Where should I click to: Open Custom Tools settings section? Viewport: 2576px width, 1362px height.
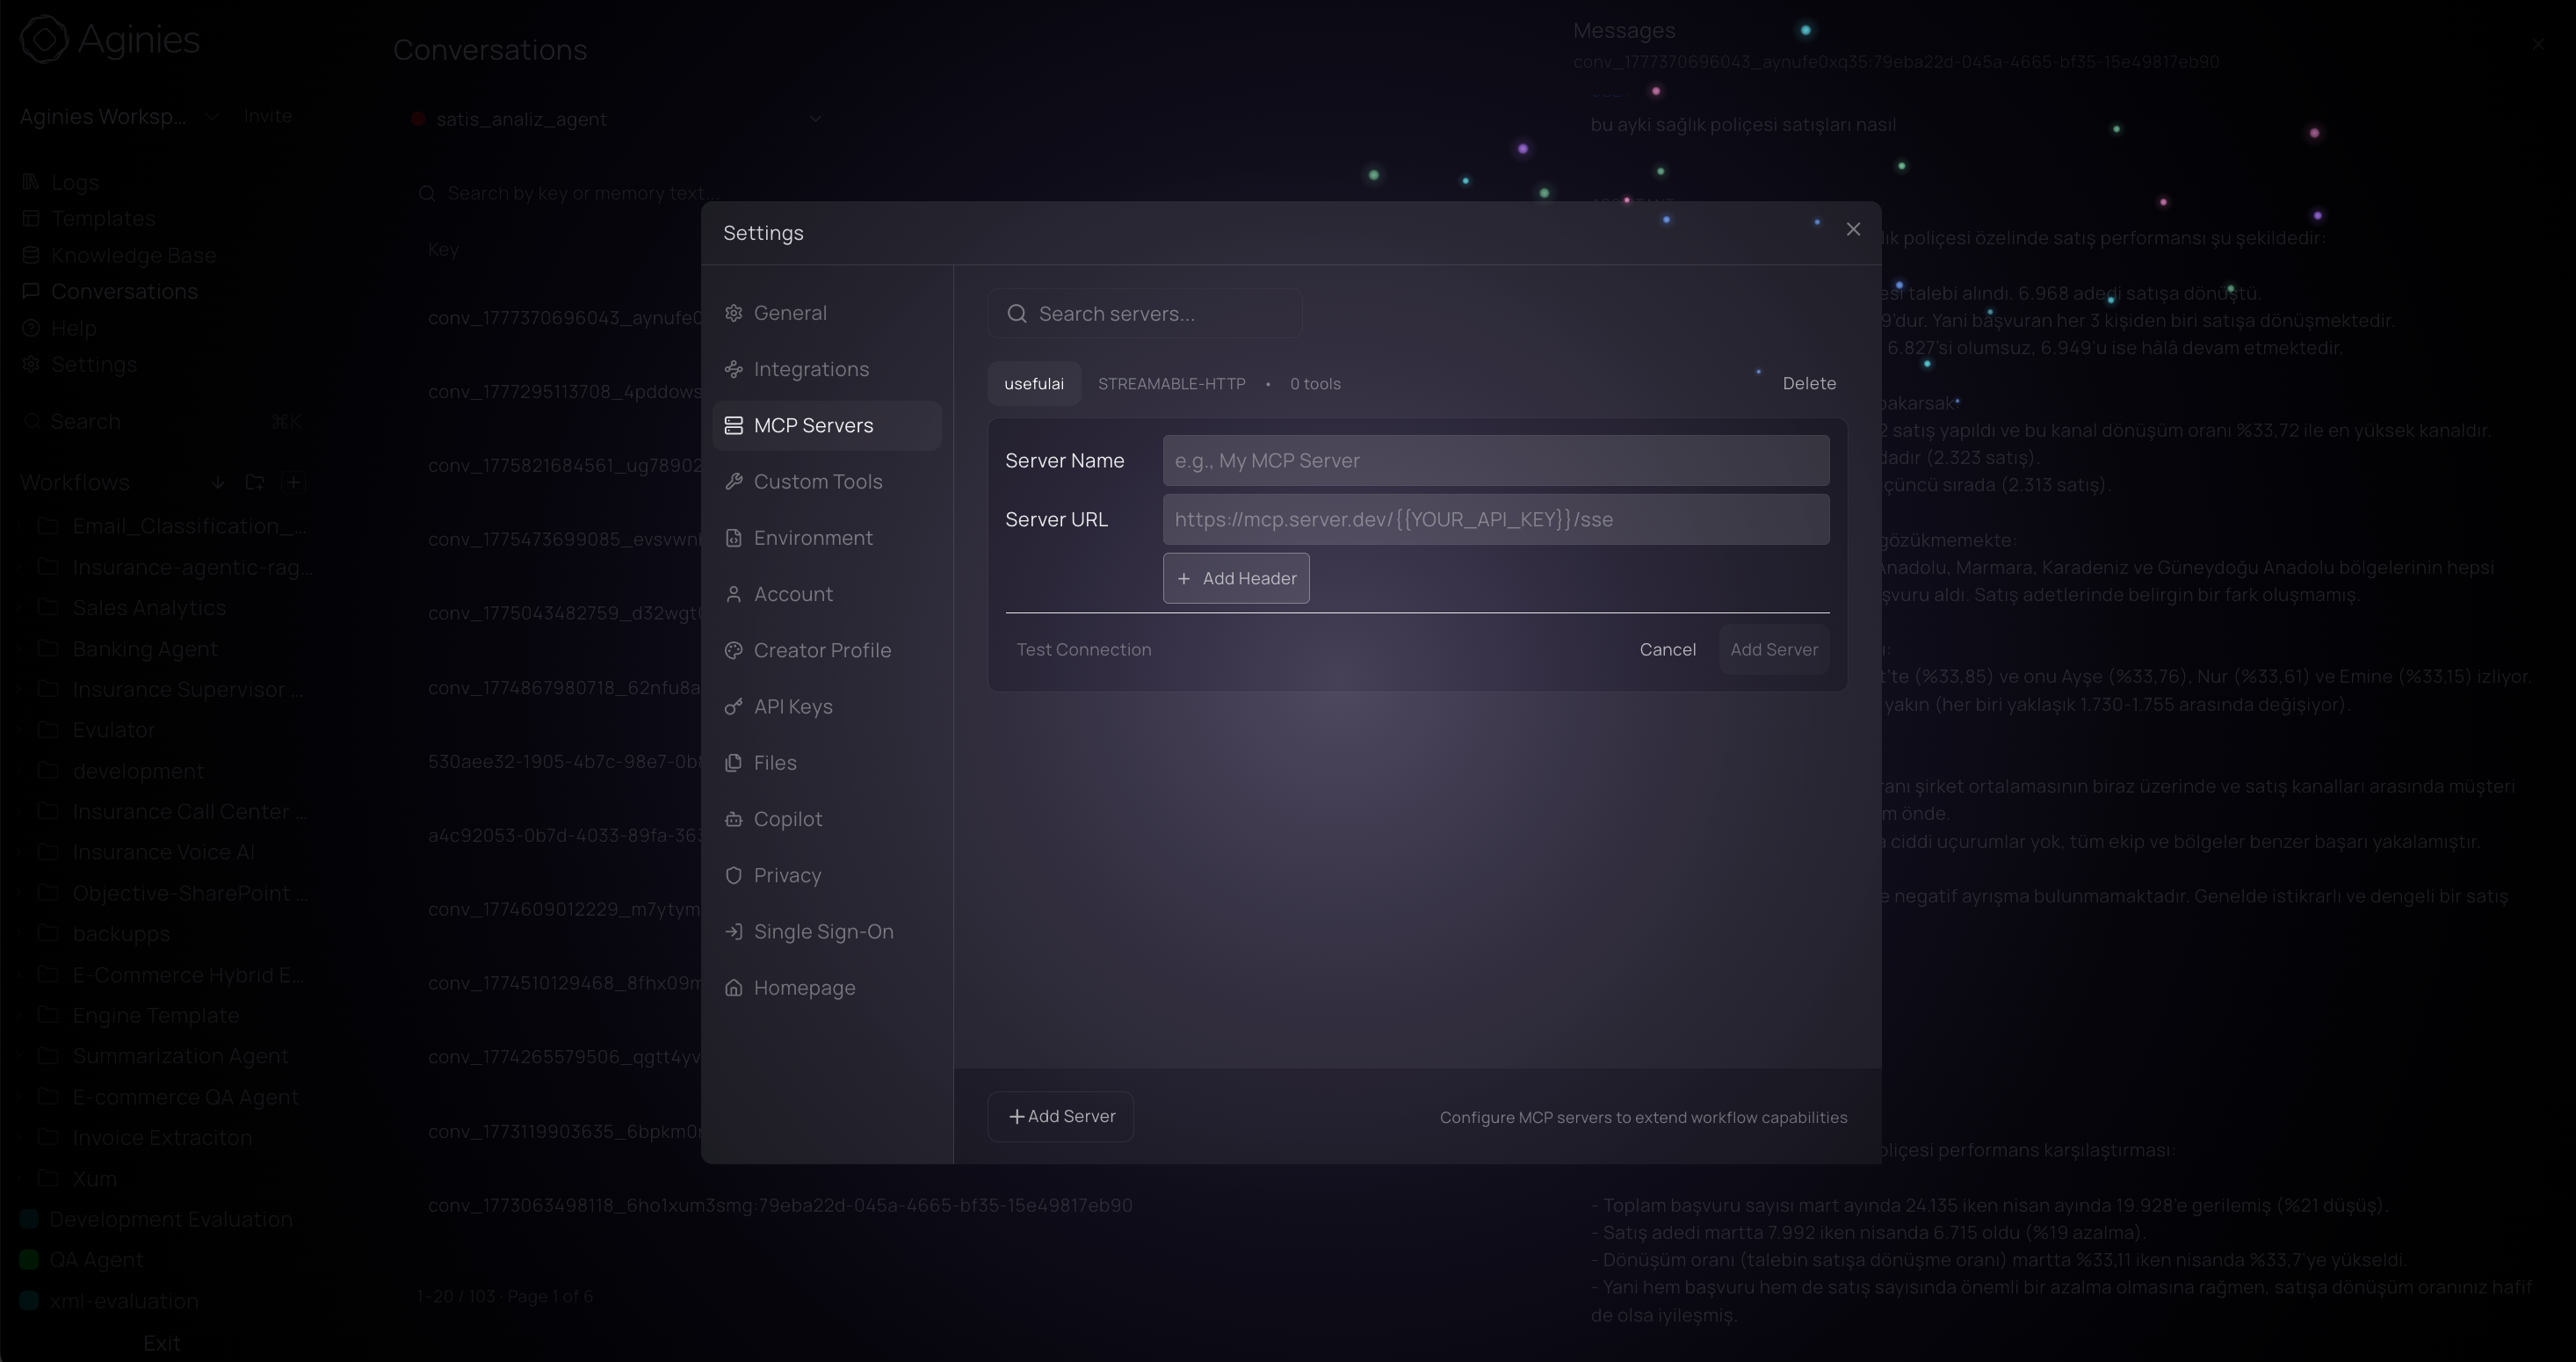[826, 481]
